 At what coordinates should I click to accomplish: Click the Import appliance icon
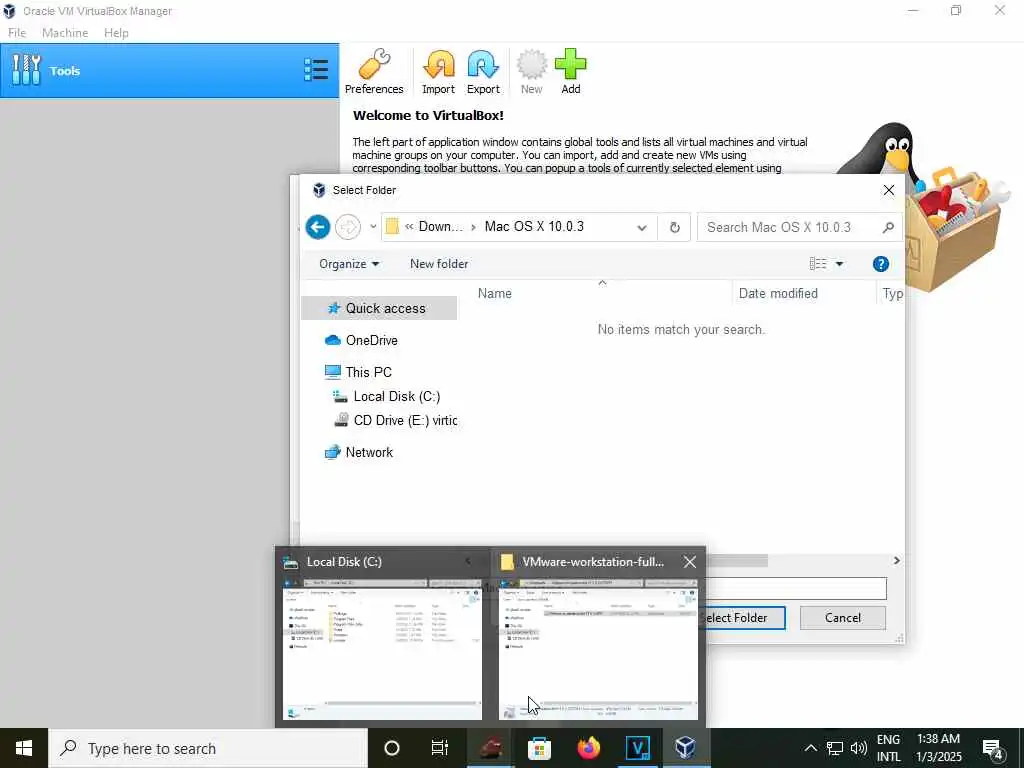coord(438,71)
